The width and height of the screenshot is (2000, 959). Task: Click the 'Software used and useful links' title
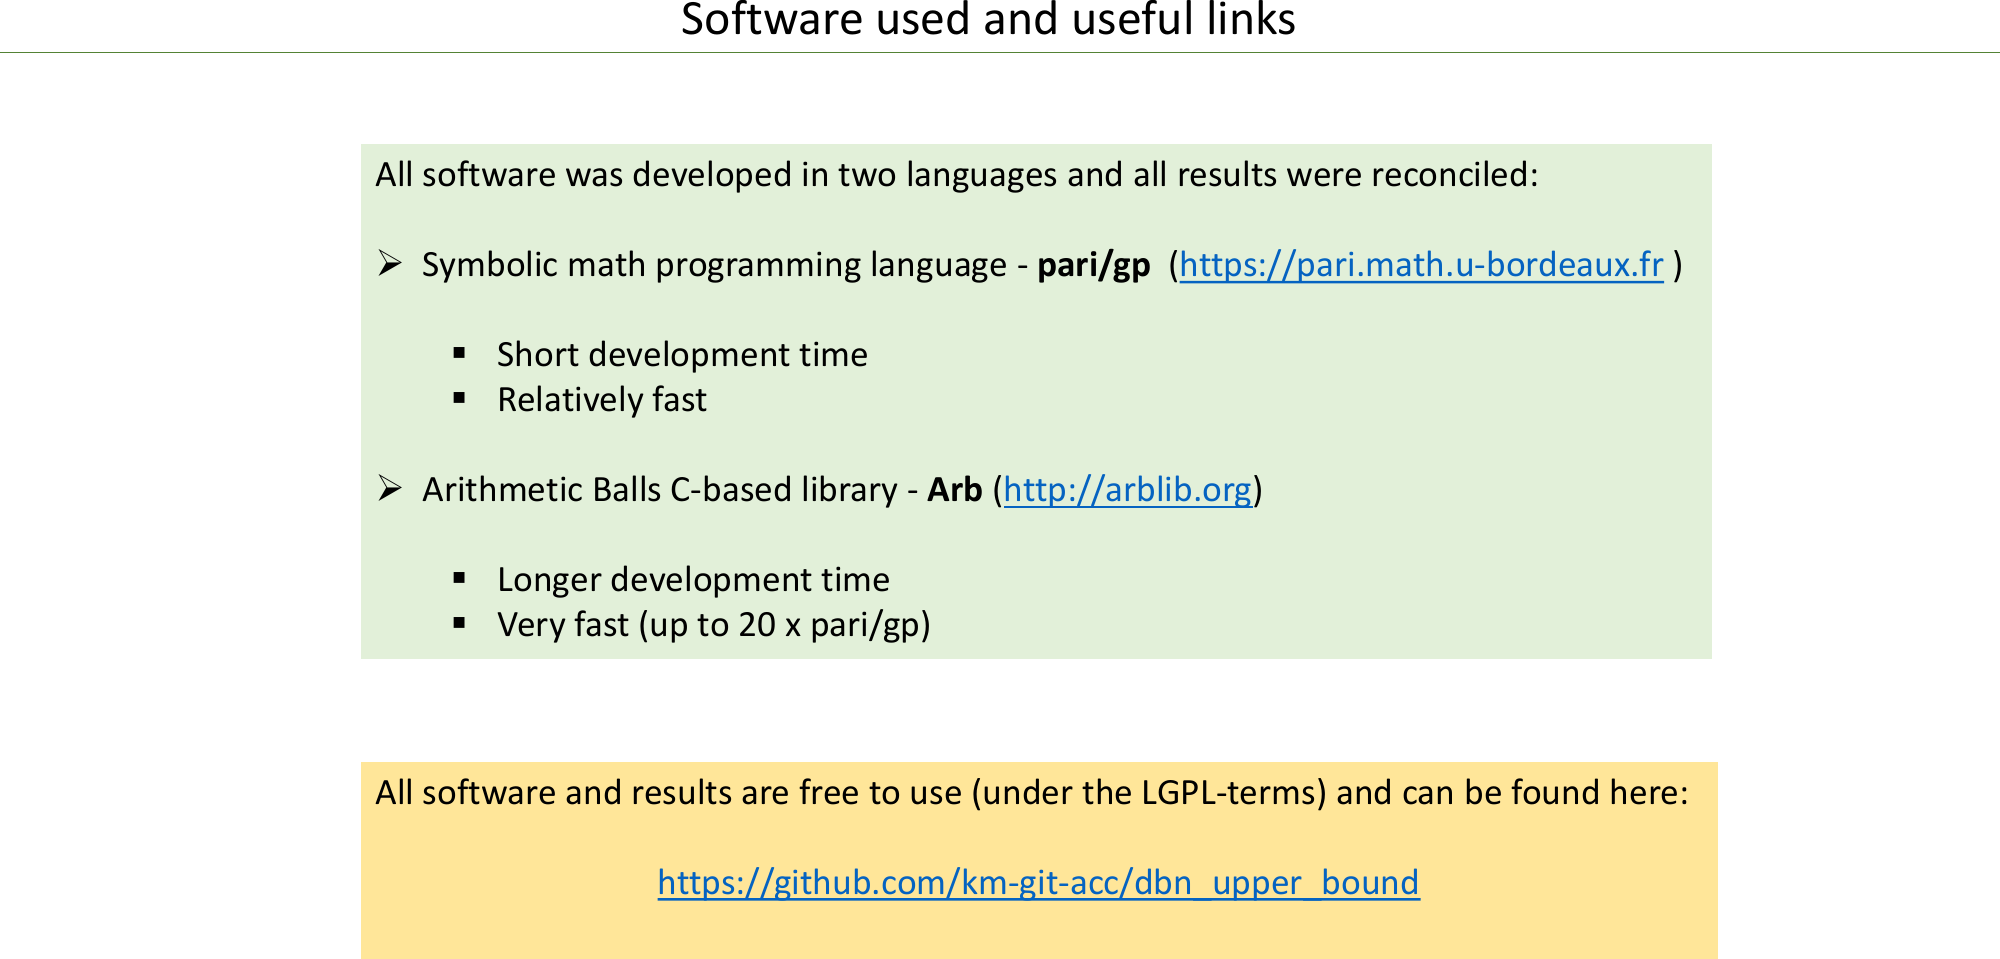click(988, 19)
